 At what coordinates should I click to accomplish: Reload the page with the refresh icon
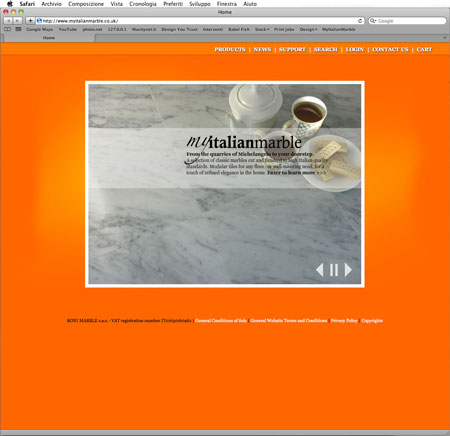click(360, 21)
